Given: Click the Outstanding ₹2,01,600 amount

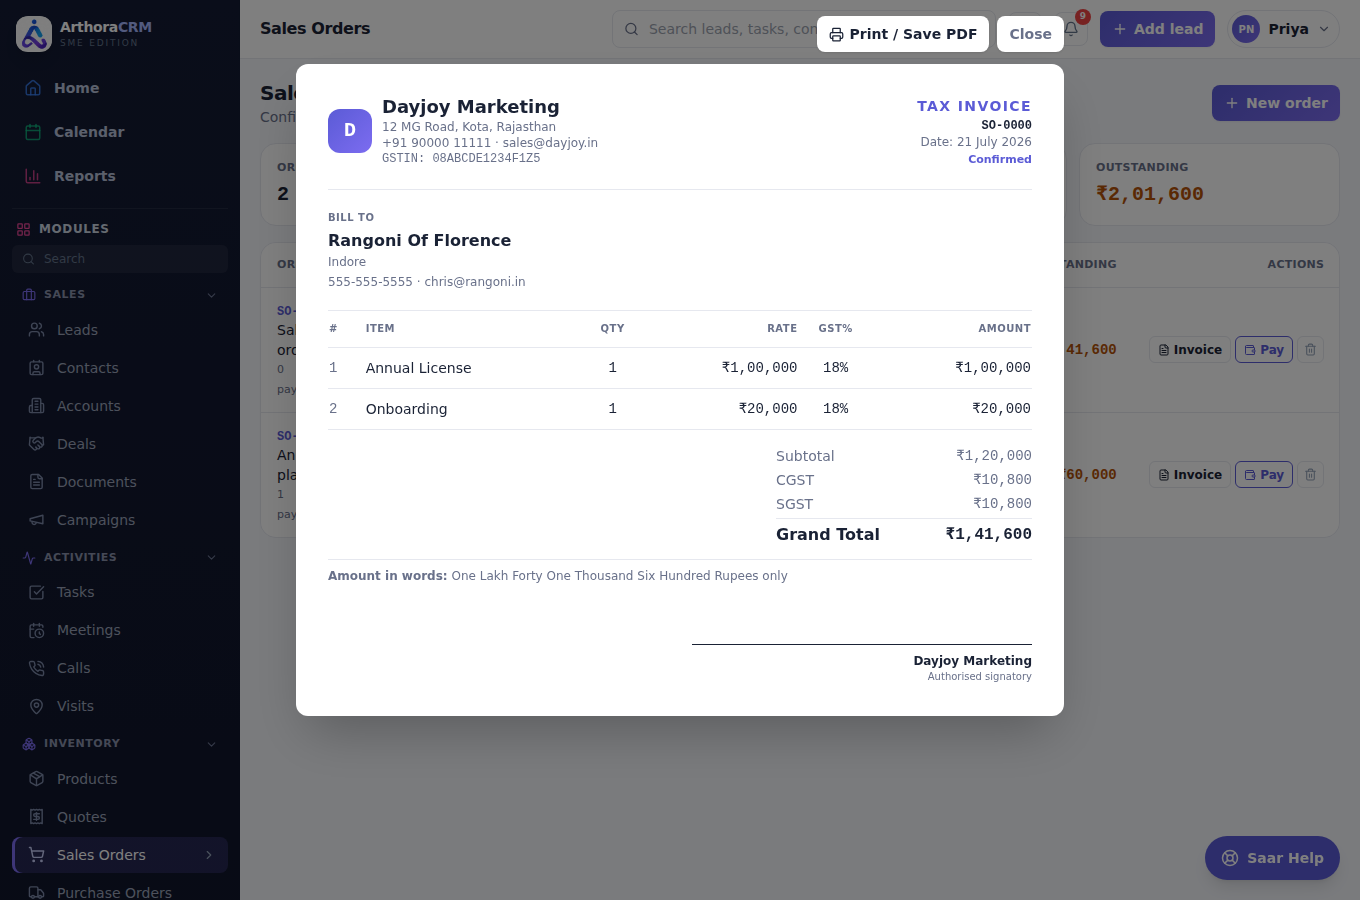Looking at the screenshot, I should [x=1149, y=194].
